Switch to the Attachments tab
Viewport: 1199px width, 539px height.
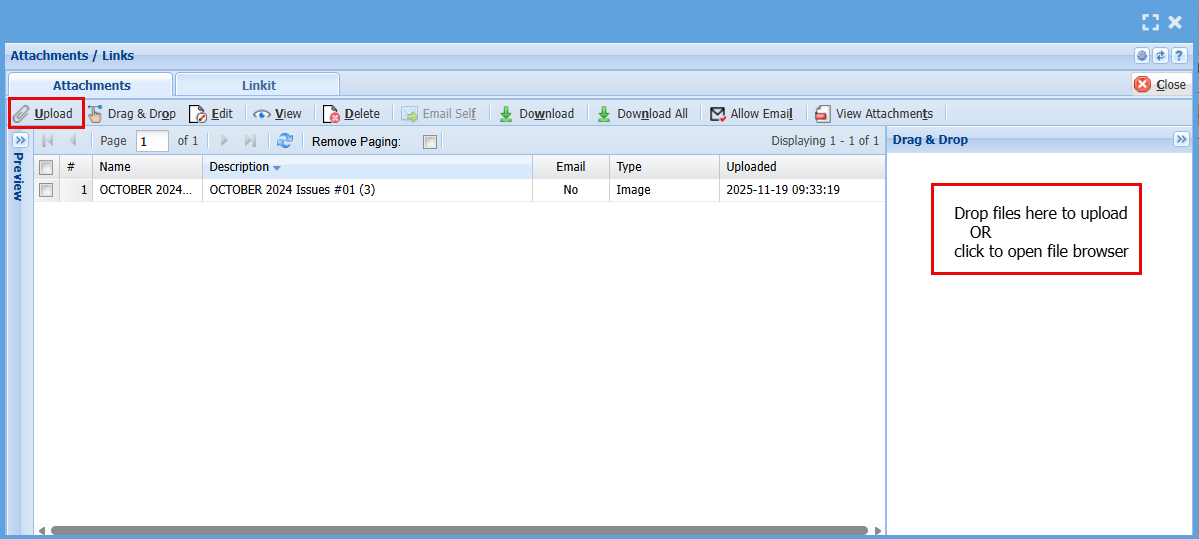click(x=91, y=85)
